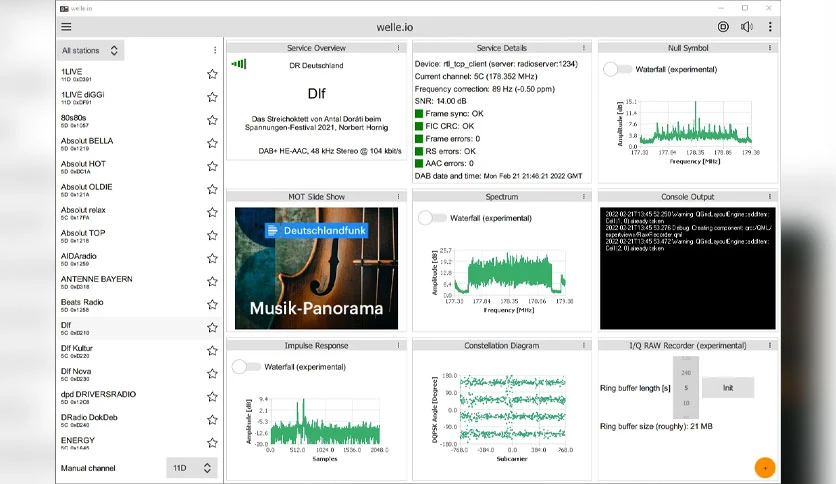
Task: Expand the All stations dropdown
Action: (x=90, y=50)
